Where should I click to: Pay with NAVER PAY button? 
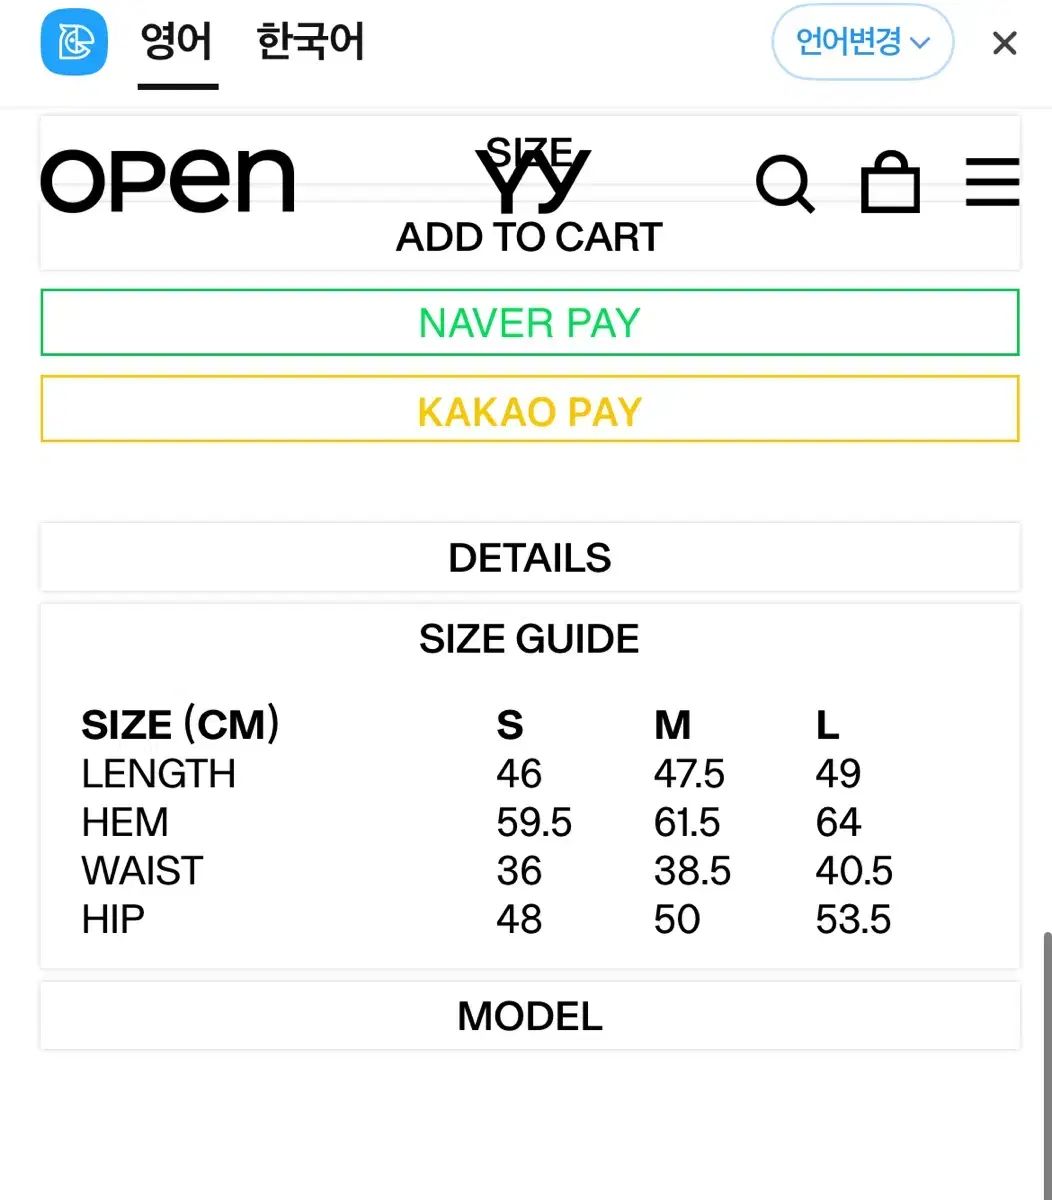tap(530, 323)
